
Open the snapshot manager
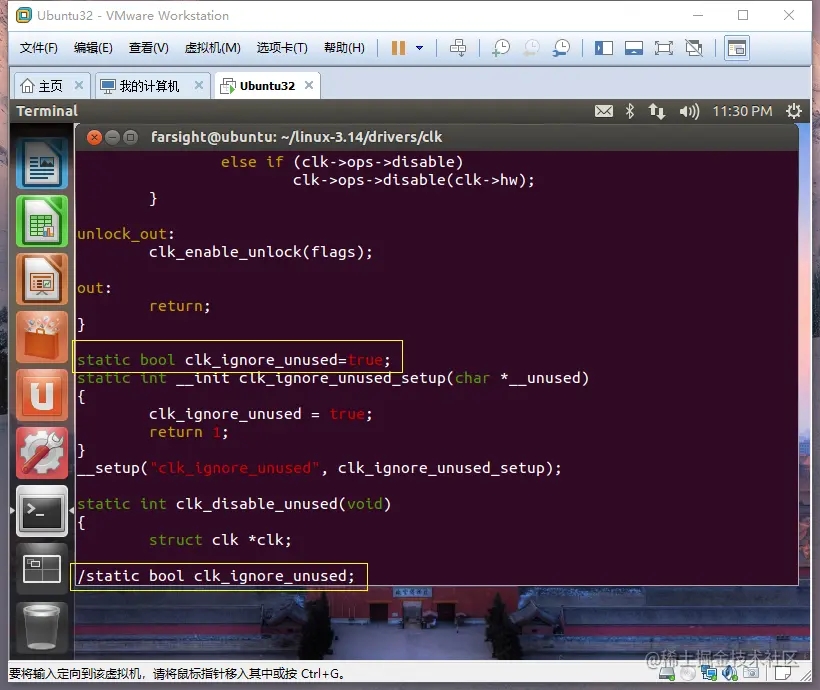[x=562, y=48]
